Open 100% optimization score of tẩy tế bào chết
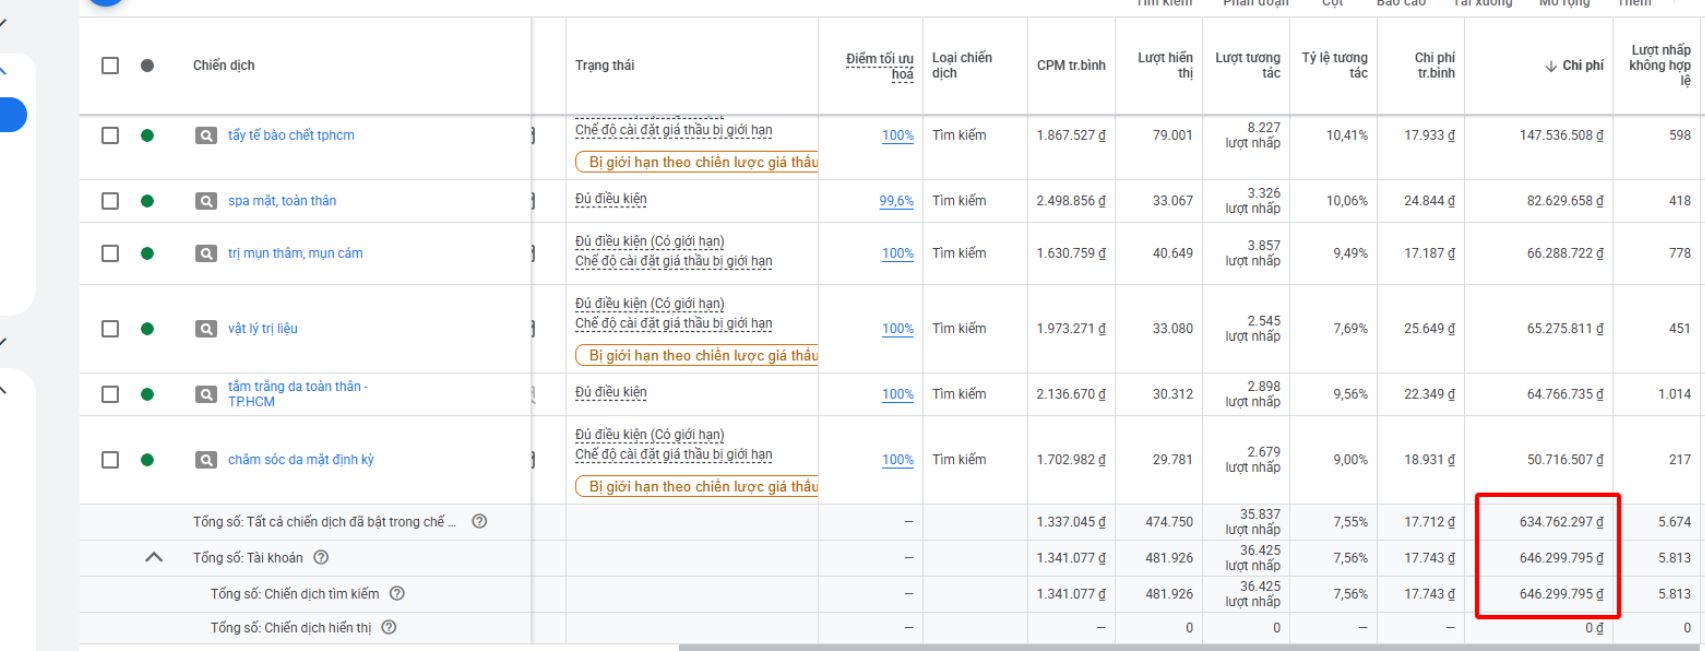The image size is (1705, 651). pyautogui.click(x=898, y=135)
